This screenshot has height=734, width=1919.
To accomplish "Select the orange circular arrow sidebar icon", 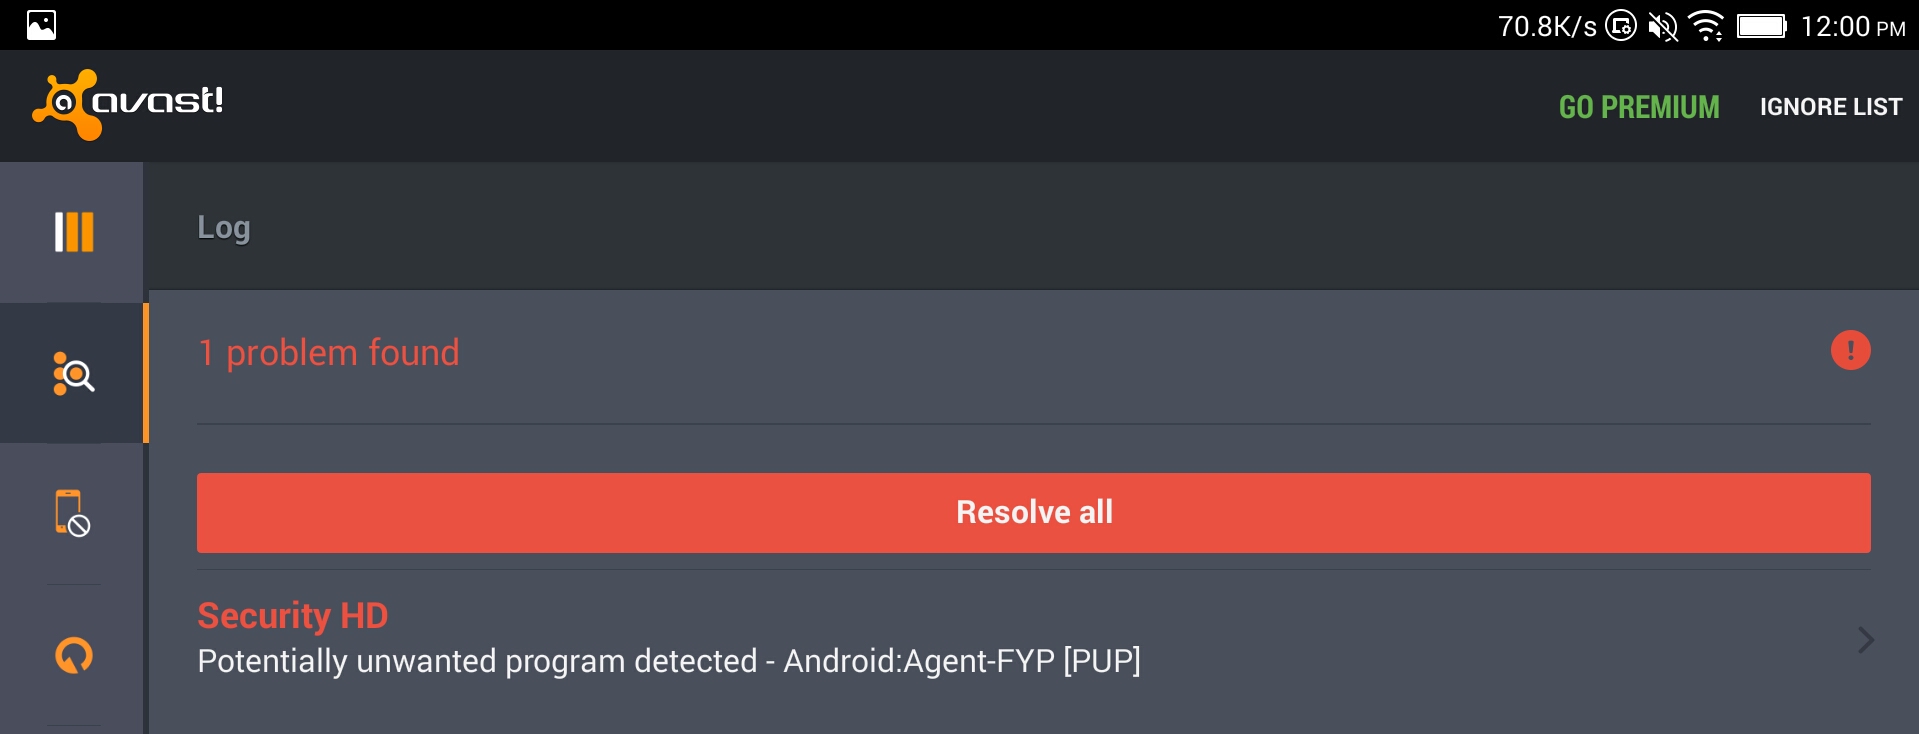I will pos(73,656).
